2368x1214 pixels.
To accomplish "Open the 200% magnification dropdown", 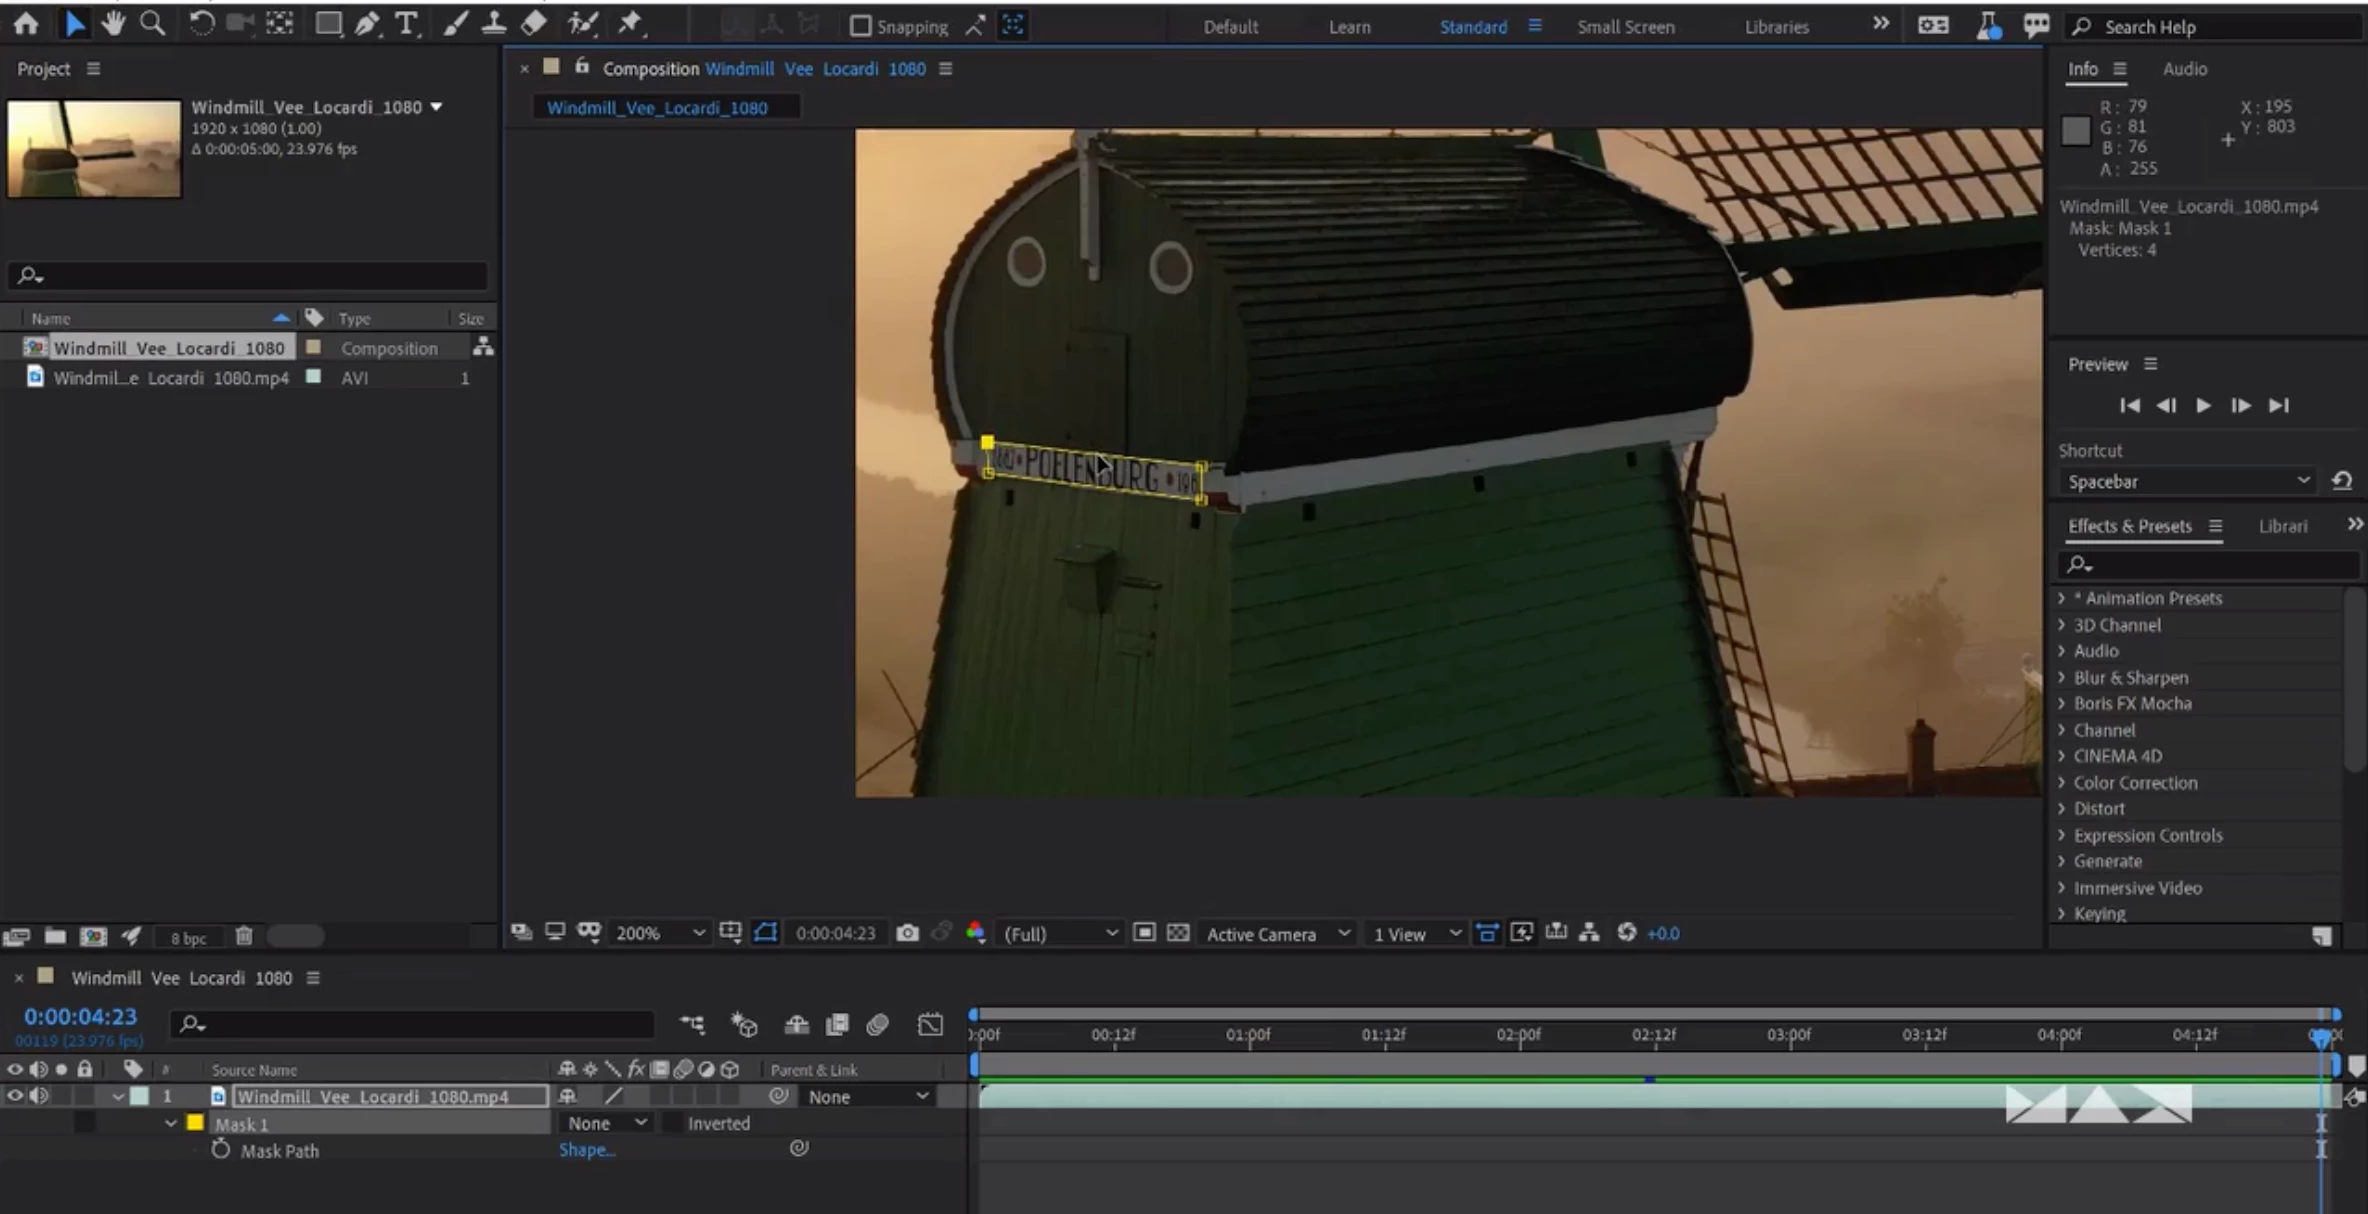I will (x=660, y=933).
